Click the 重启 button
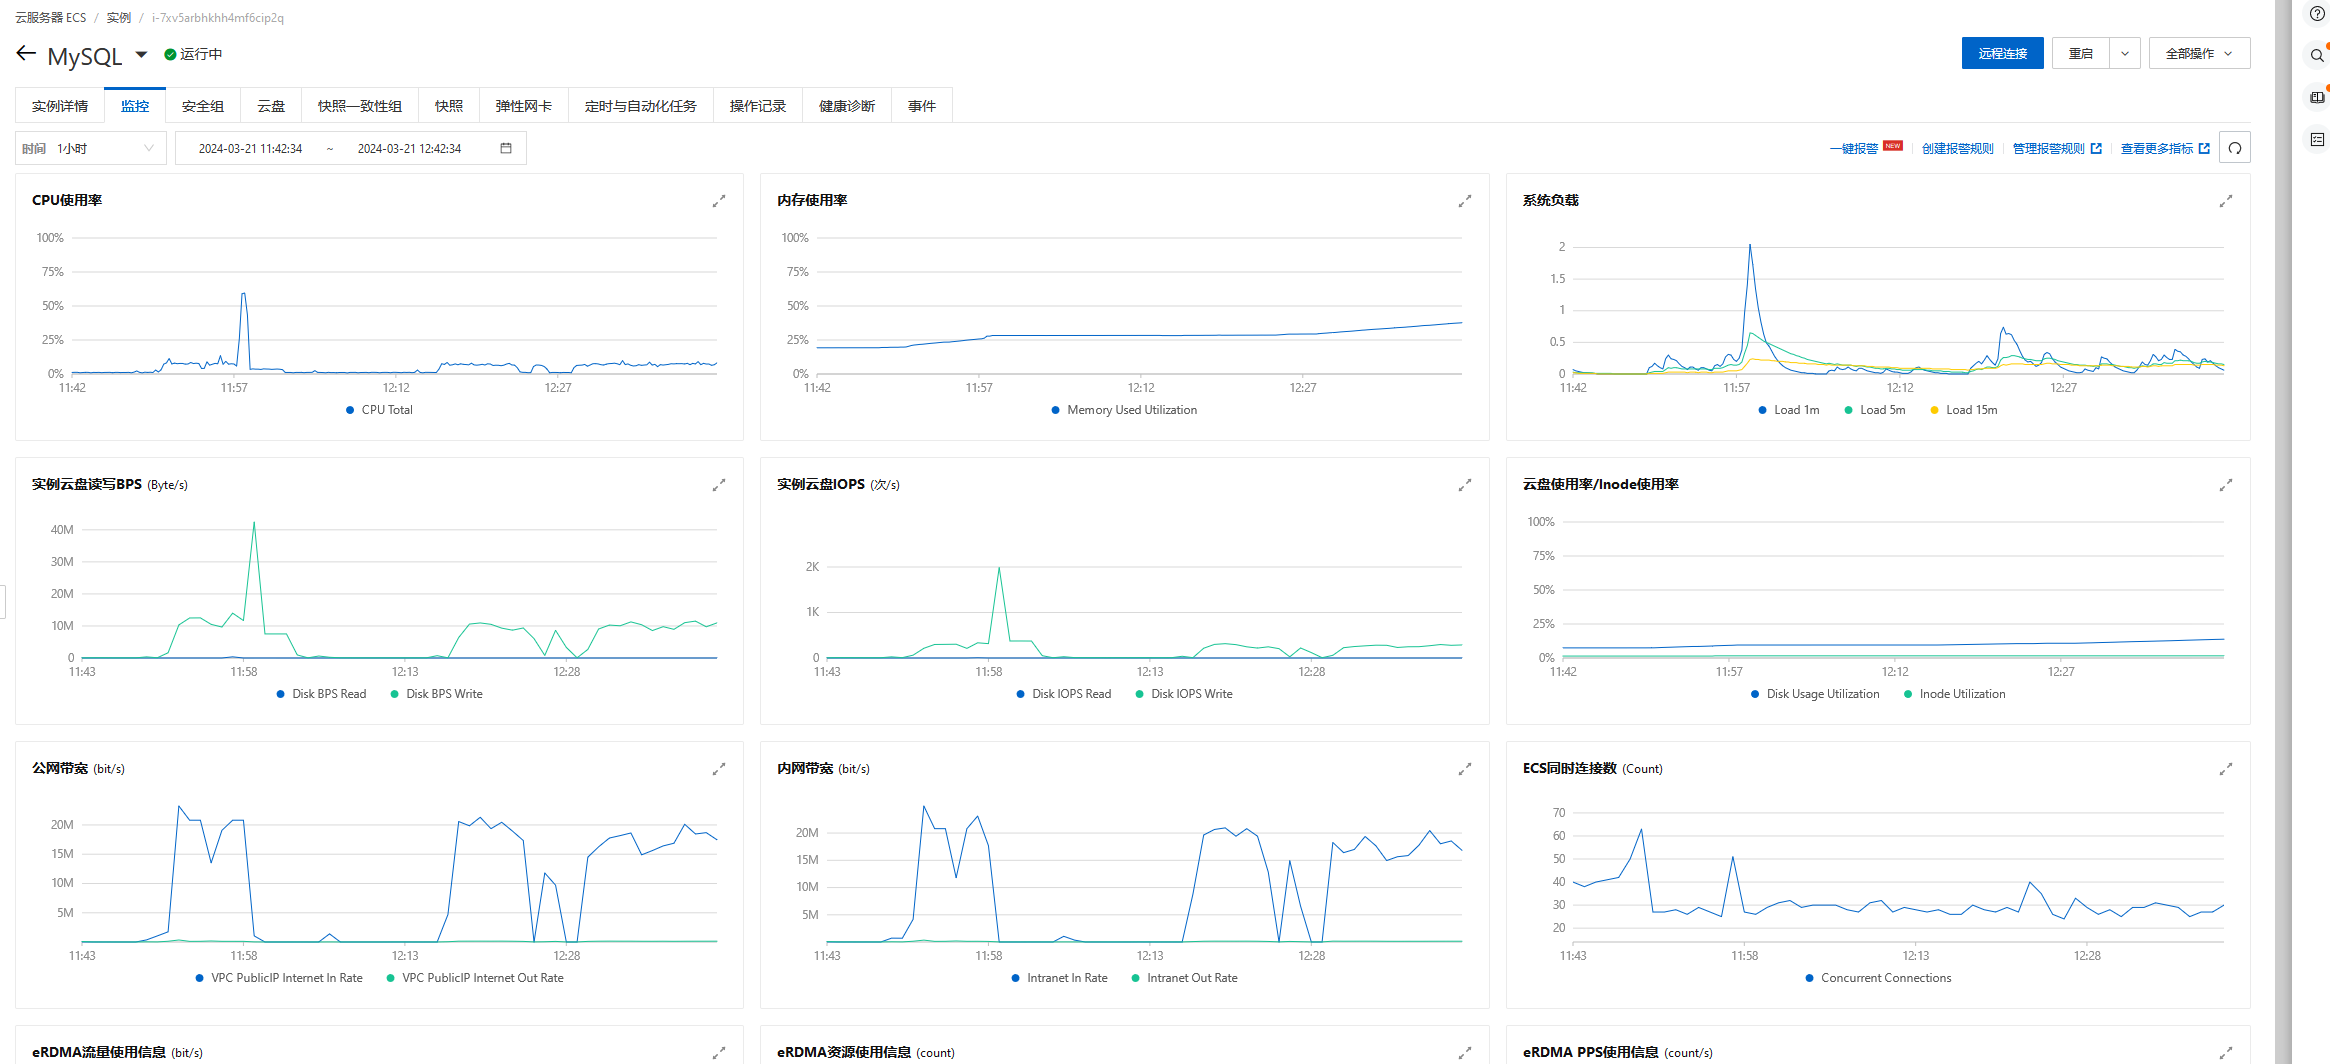2330x1064 pixels. [x=2081, y=54]
